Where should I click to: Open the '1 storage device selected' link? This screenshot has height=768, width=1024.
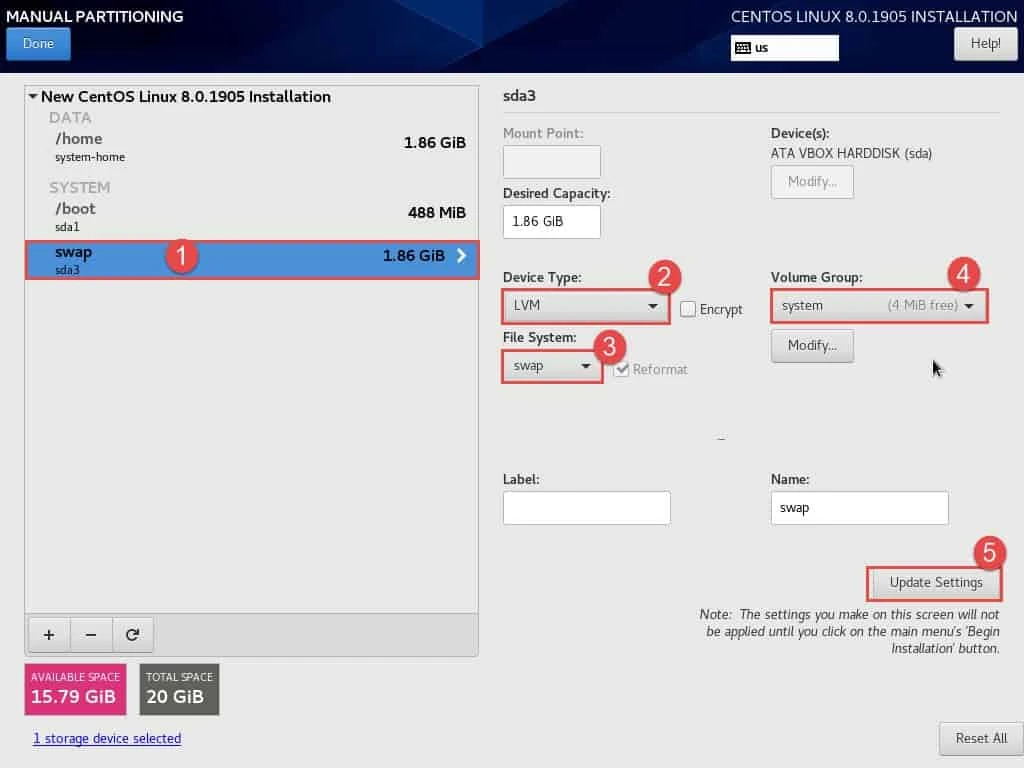107,738
